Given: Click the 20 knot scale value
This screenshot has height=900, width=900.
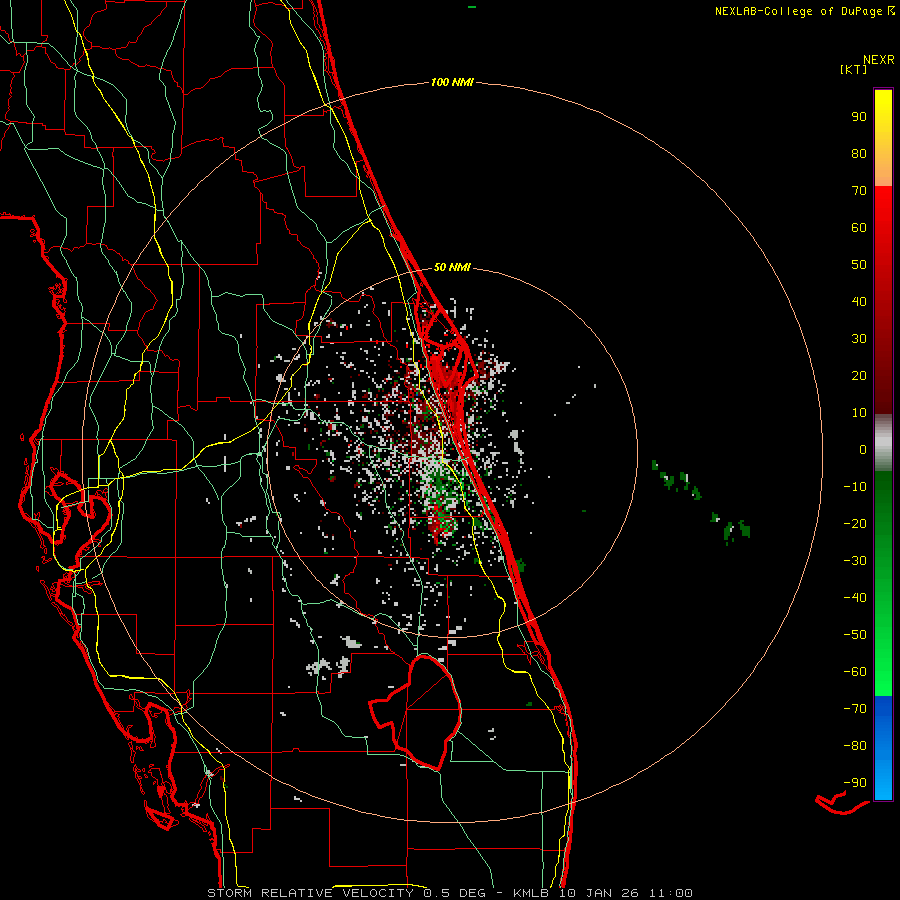Looking at the screenshot, I should (859, 376).
